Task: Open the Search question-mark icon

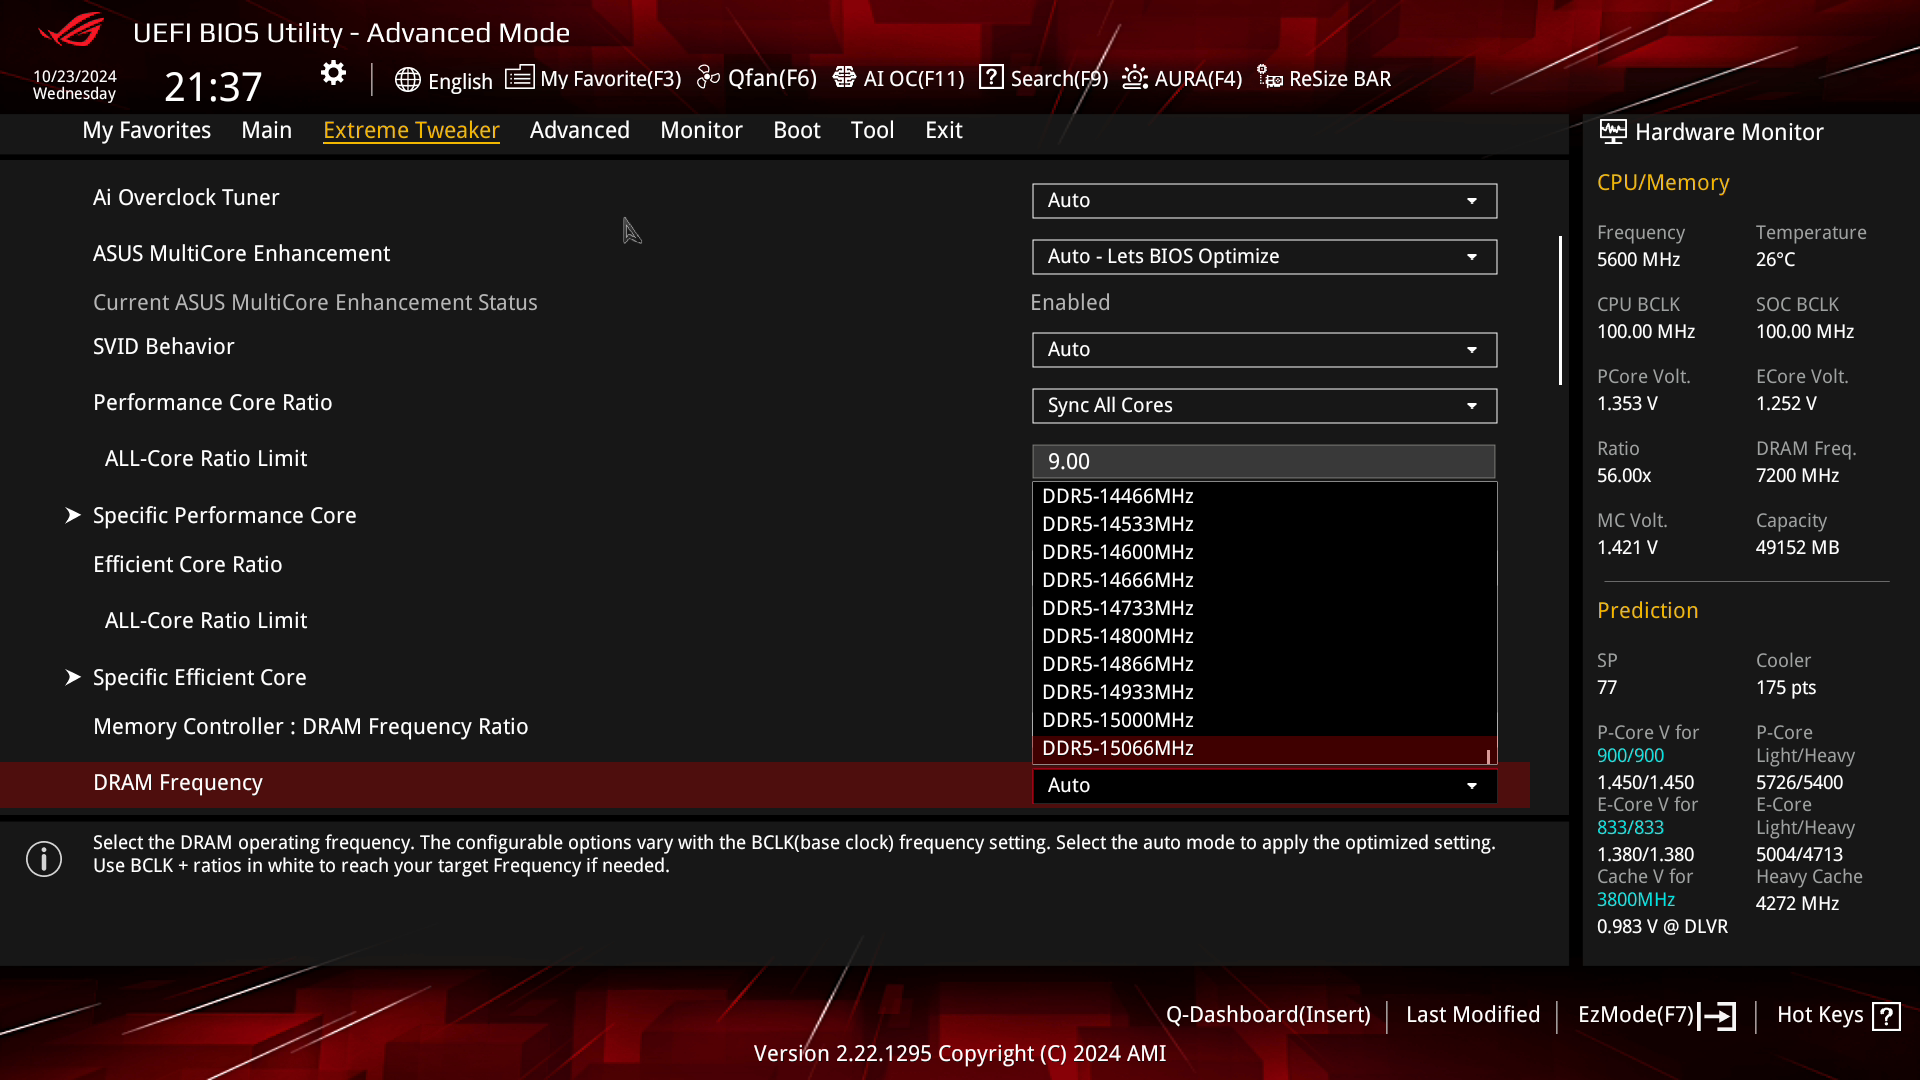Action: point(991,77)
